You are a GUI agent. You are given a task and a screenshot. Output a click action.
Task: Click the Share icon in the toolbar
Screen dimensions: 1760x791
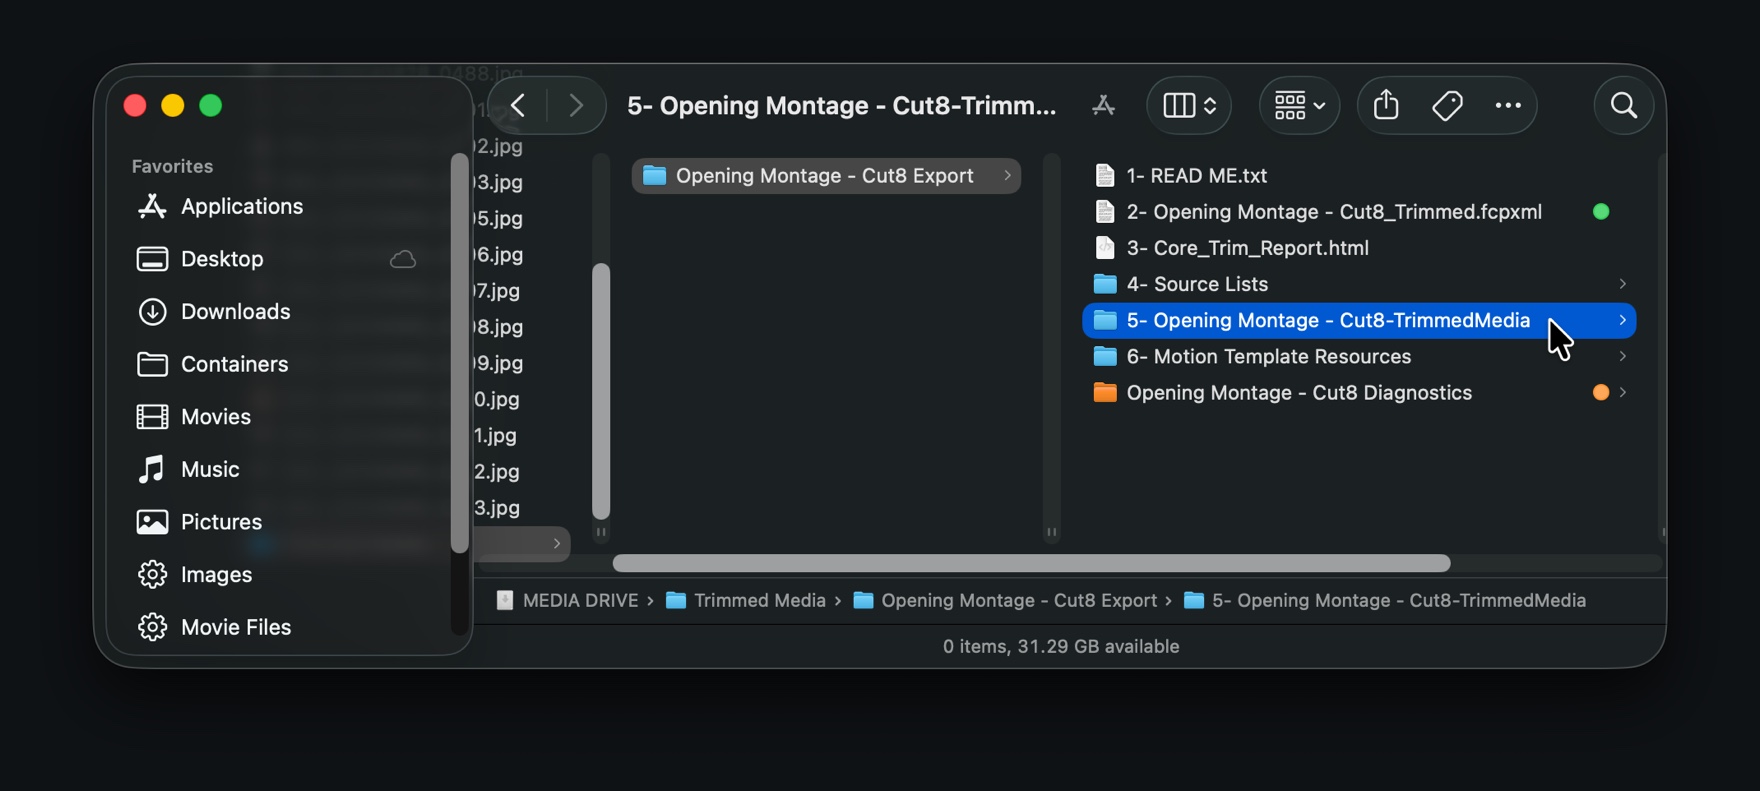1386,105
